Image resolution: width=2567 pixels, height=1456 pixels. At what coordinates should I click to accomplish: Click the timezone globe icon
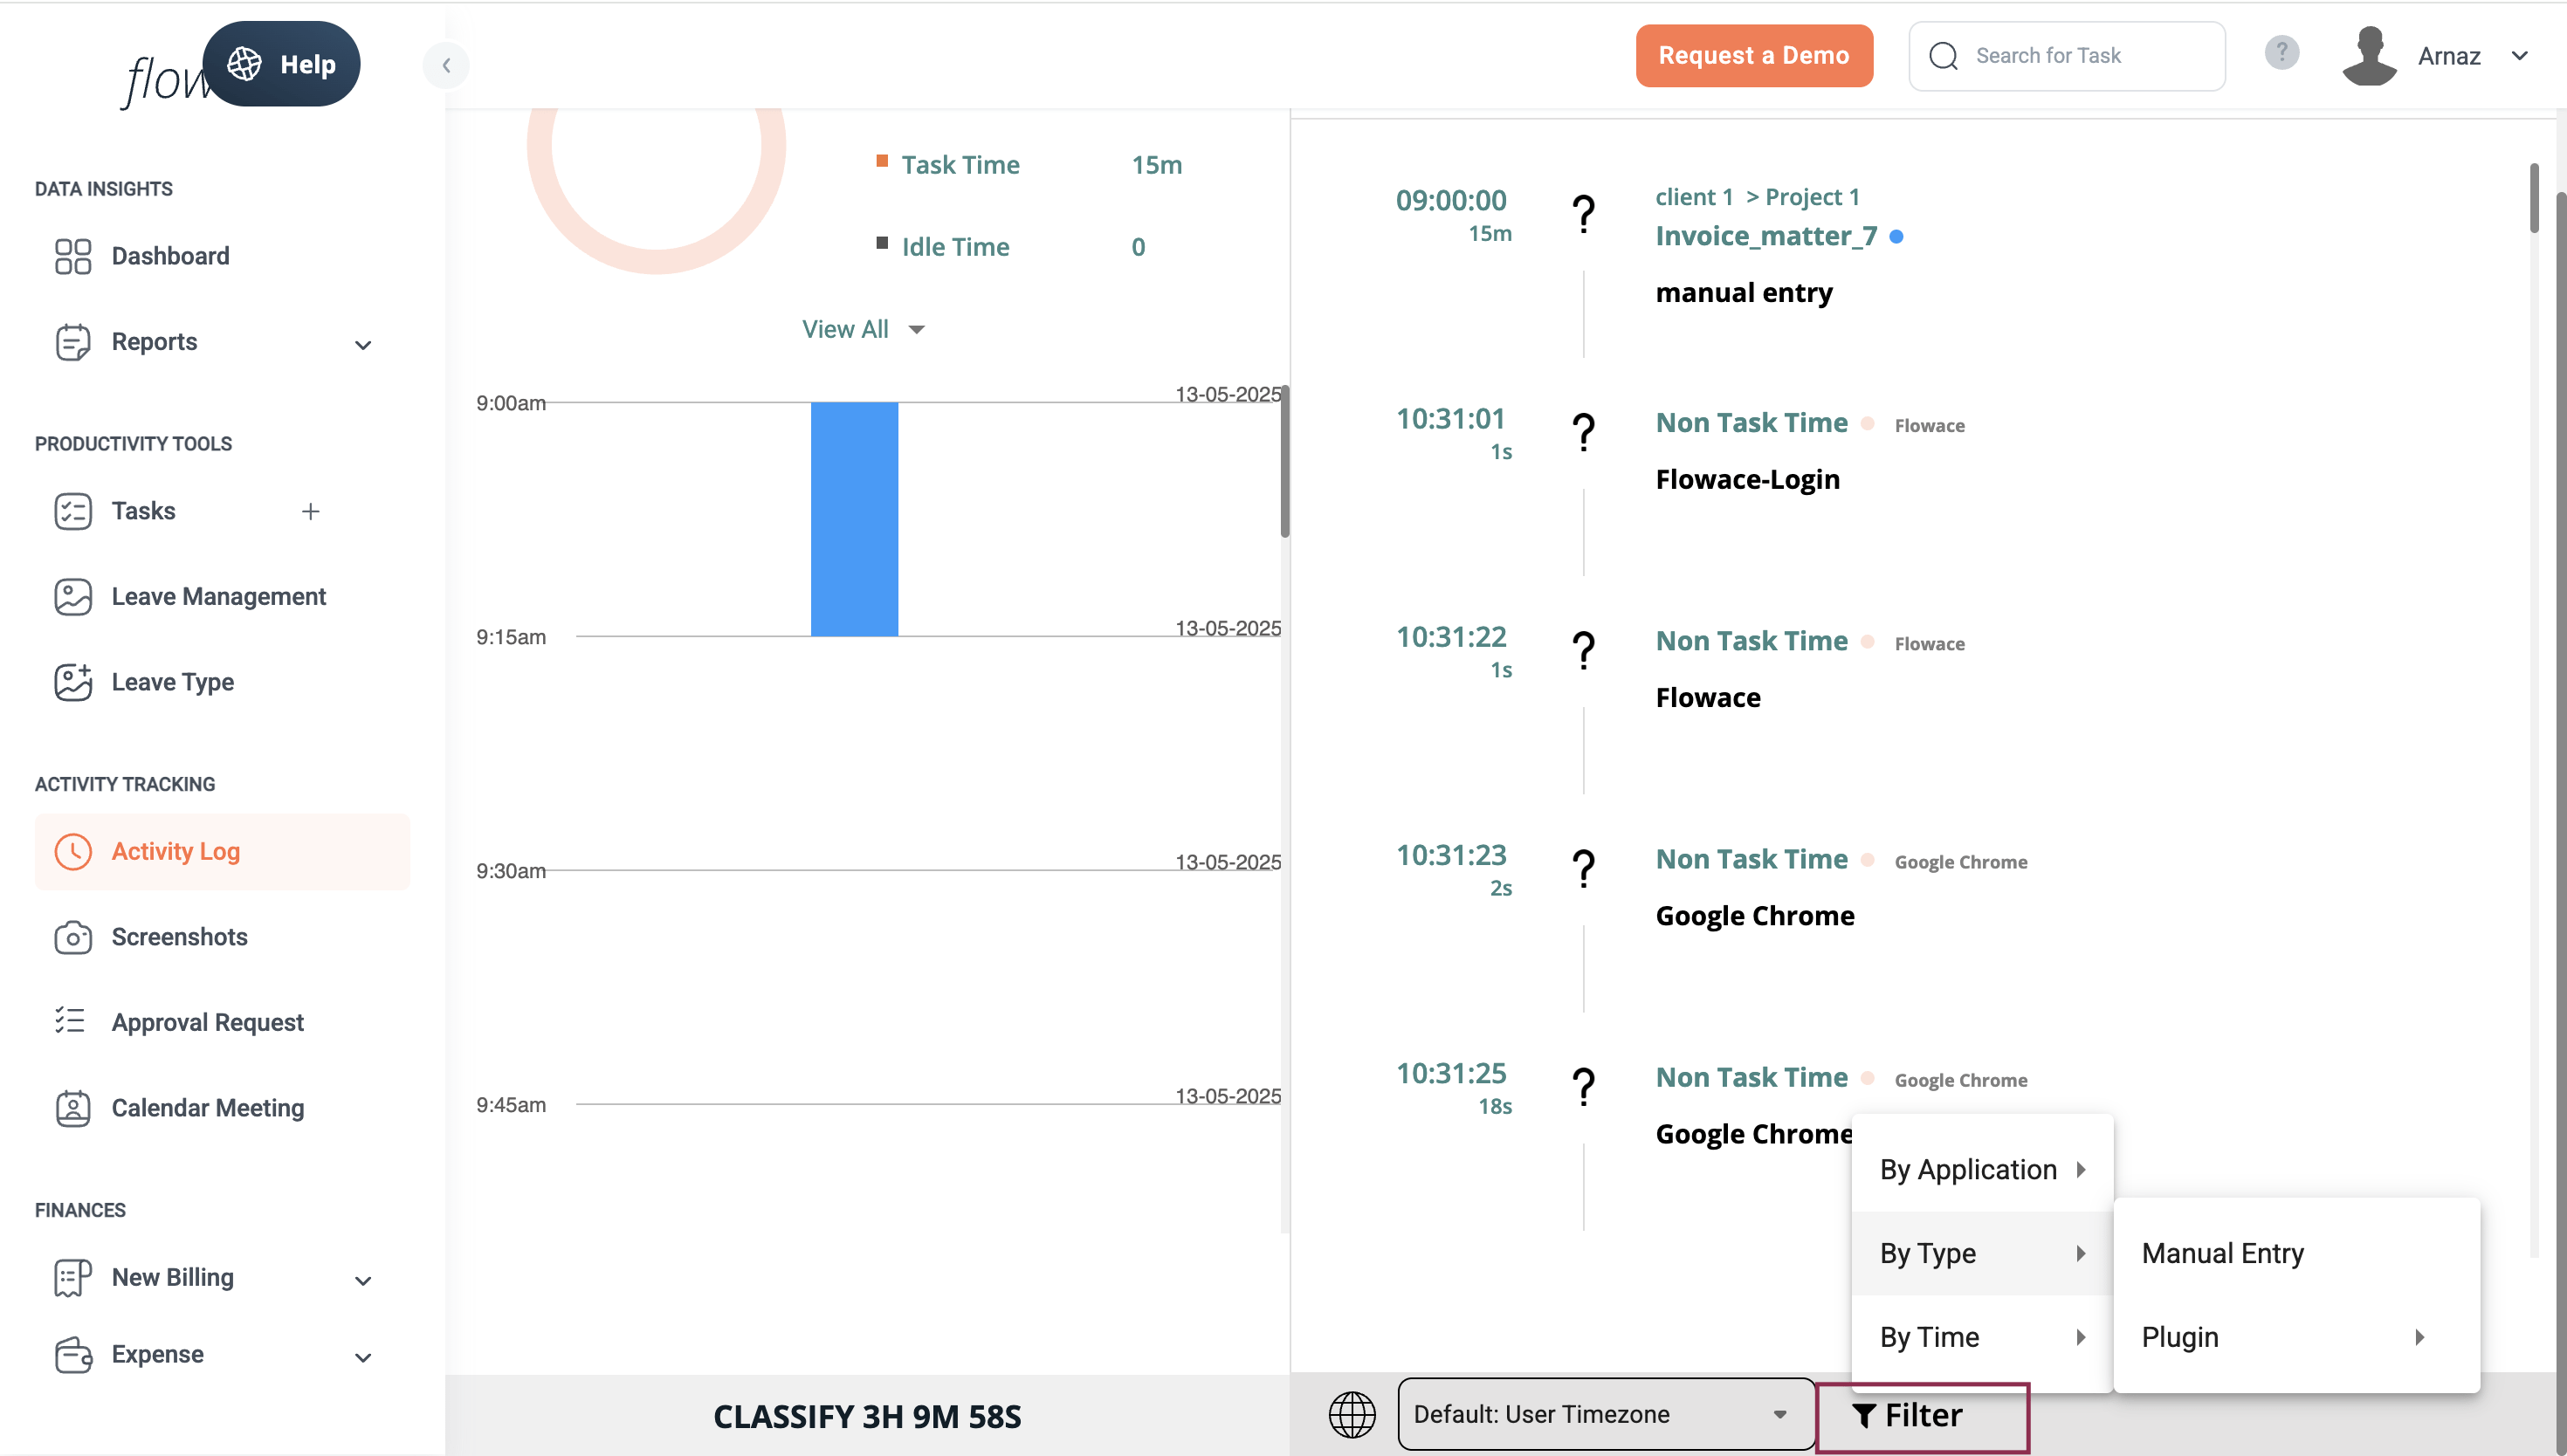(1352, 1414)
